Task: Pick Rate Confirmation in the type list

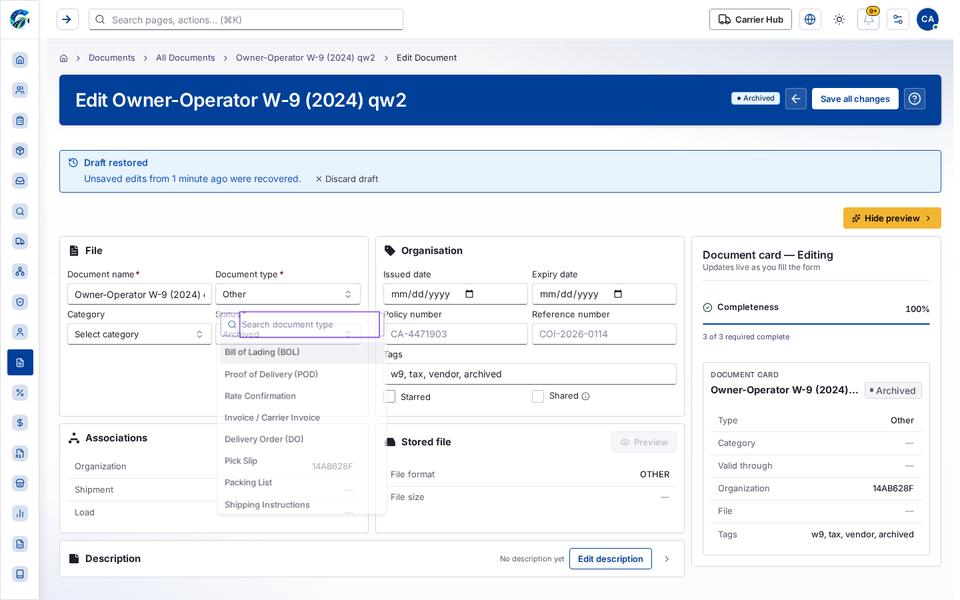Action: pos(302,396)
